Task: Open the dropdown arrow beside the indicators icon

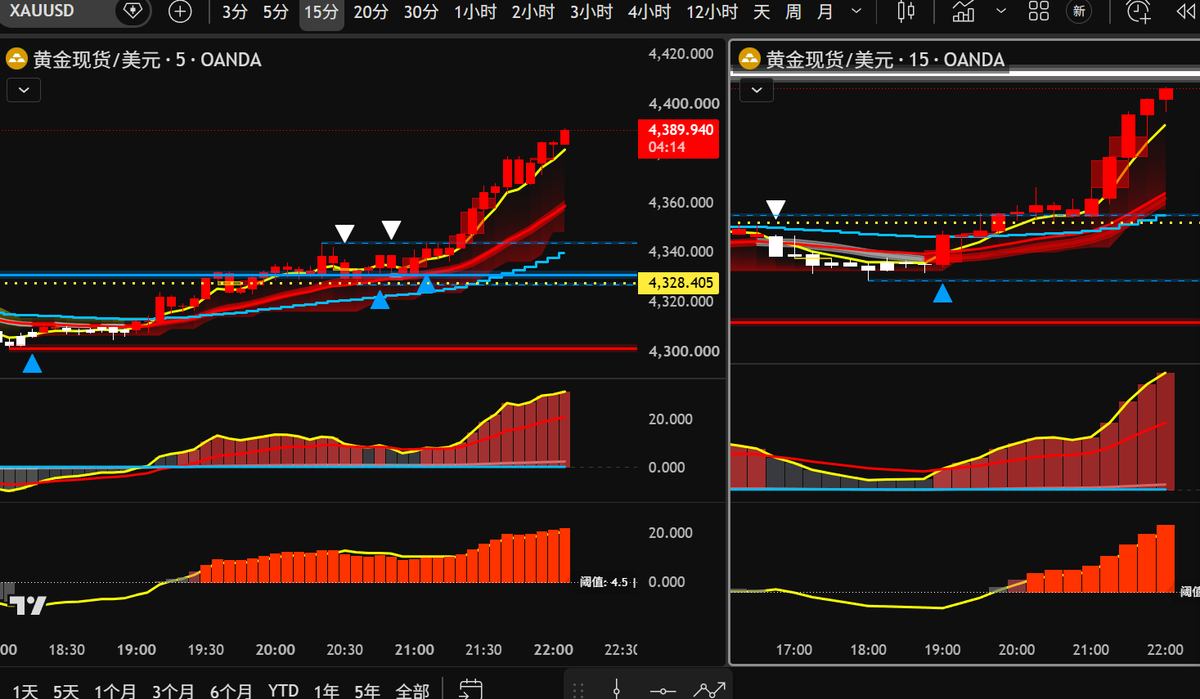Action: (x=1002, y=12)
